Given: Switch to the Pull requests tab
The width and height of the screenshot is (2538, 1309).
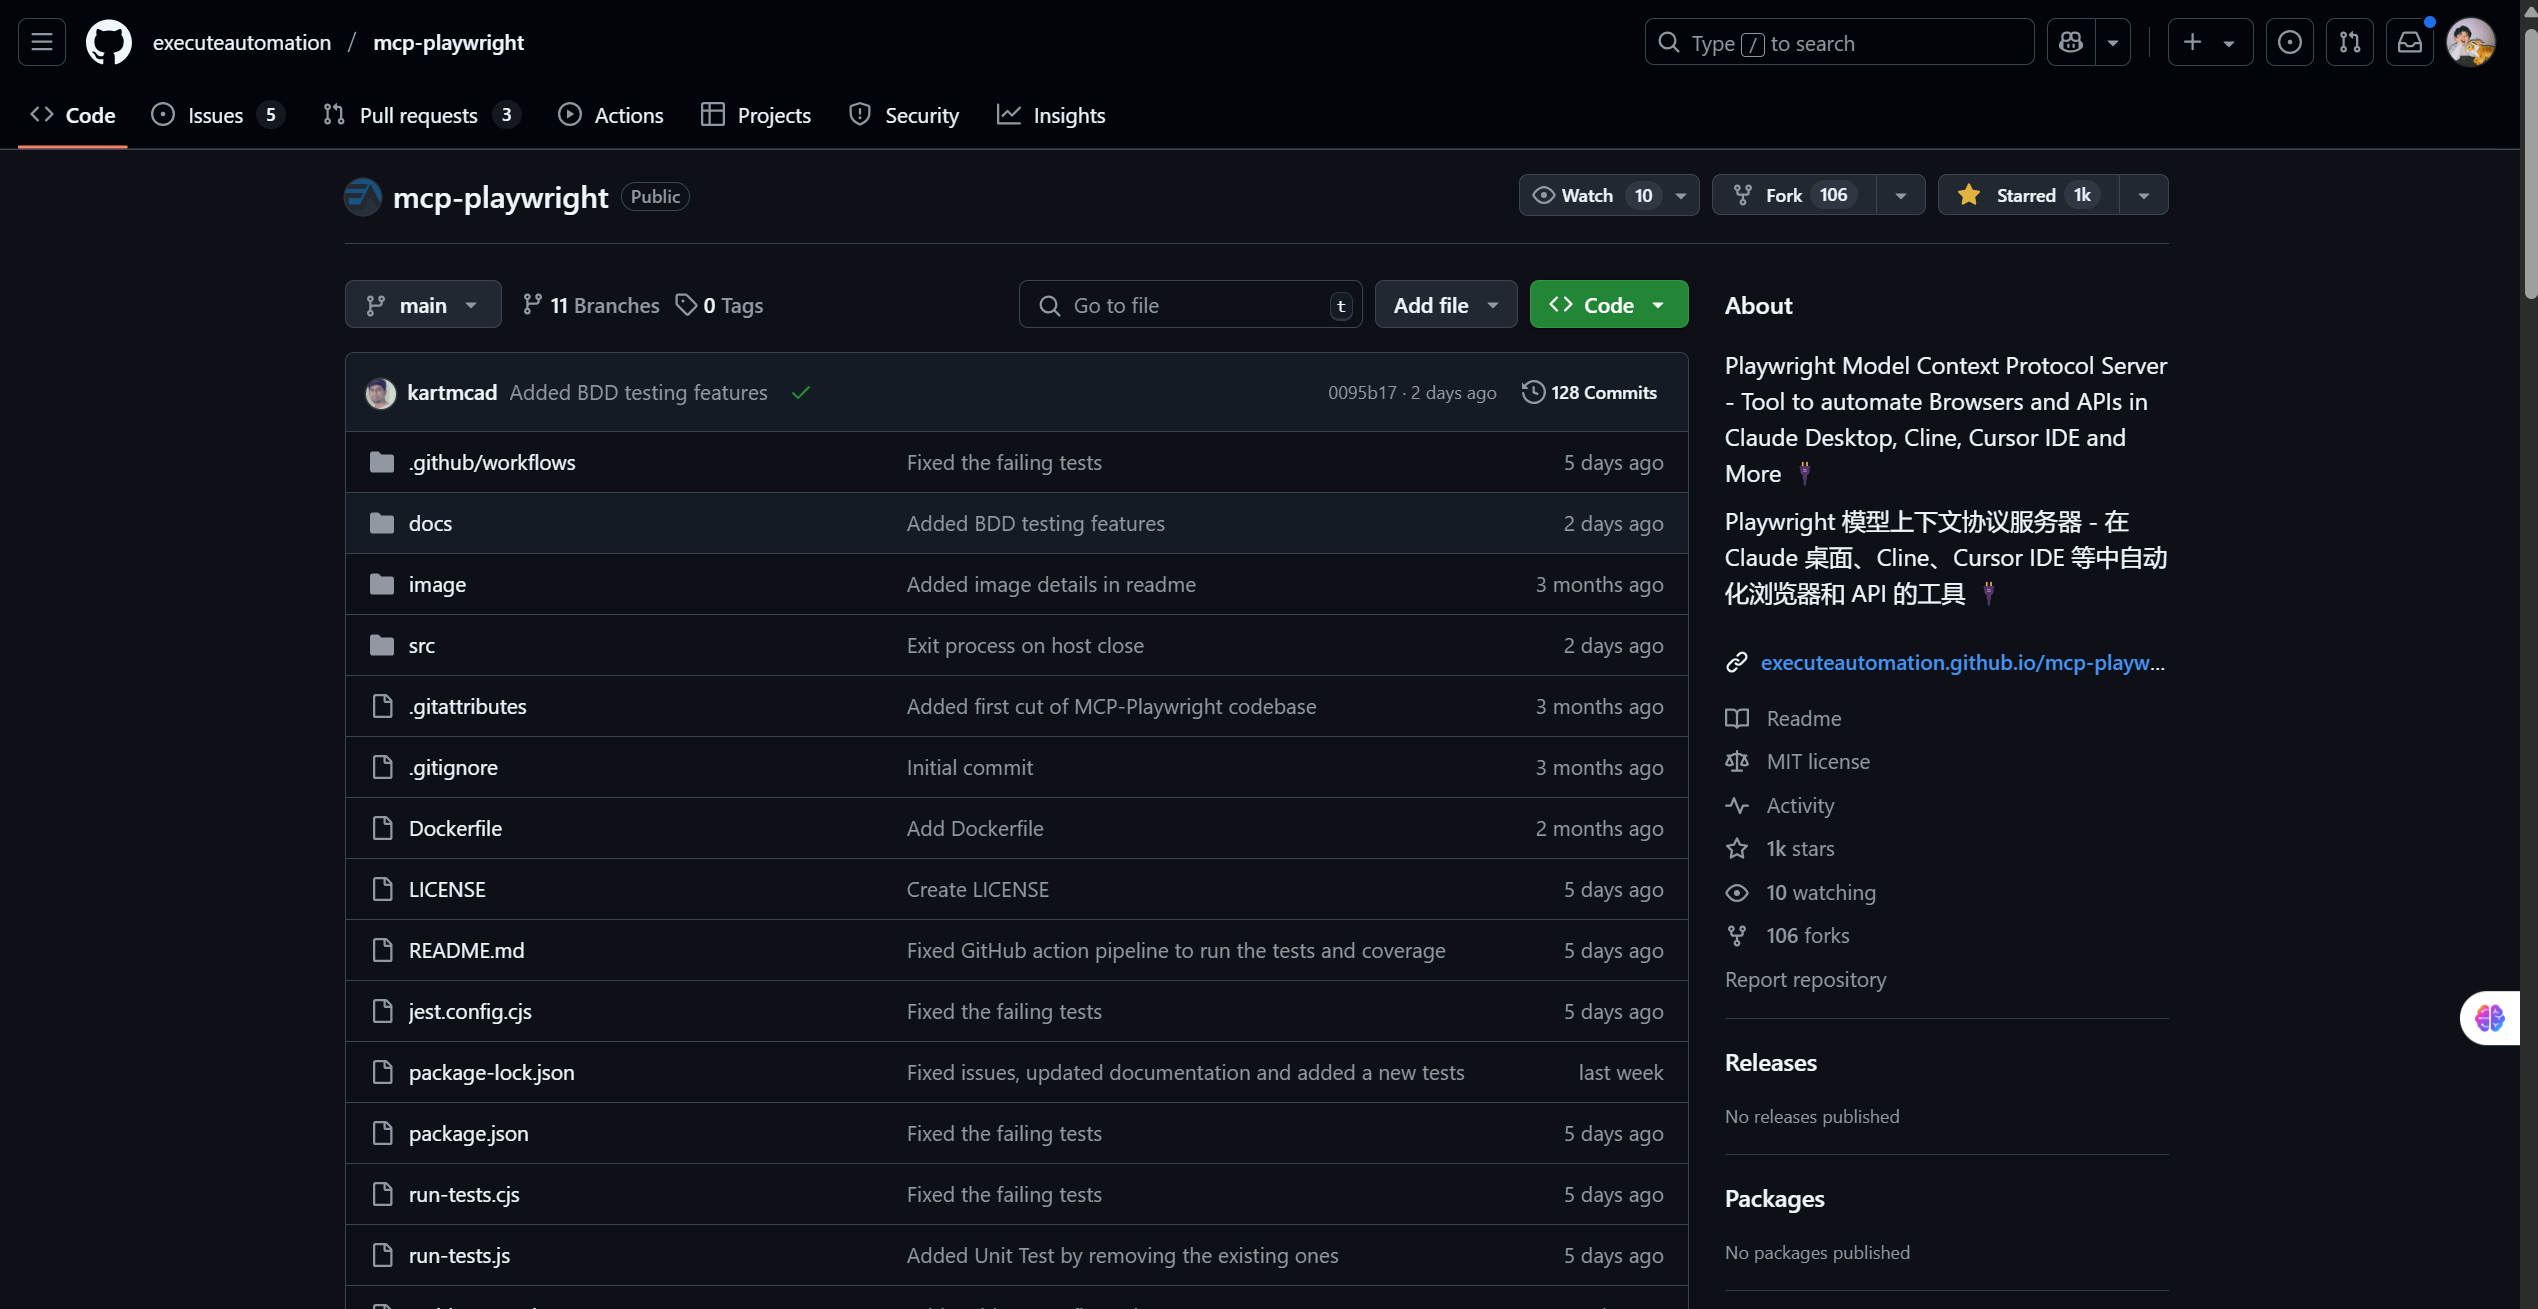Looking at the screenshot, I should tap(419, 115).
